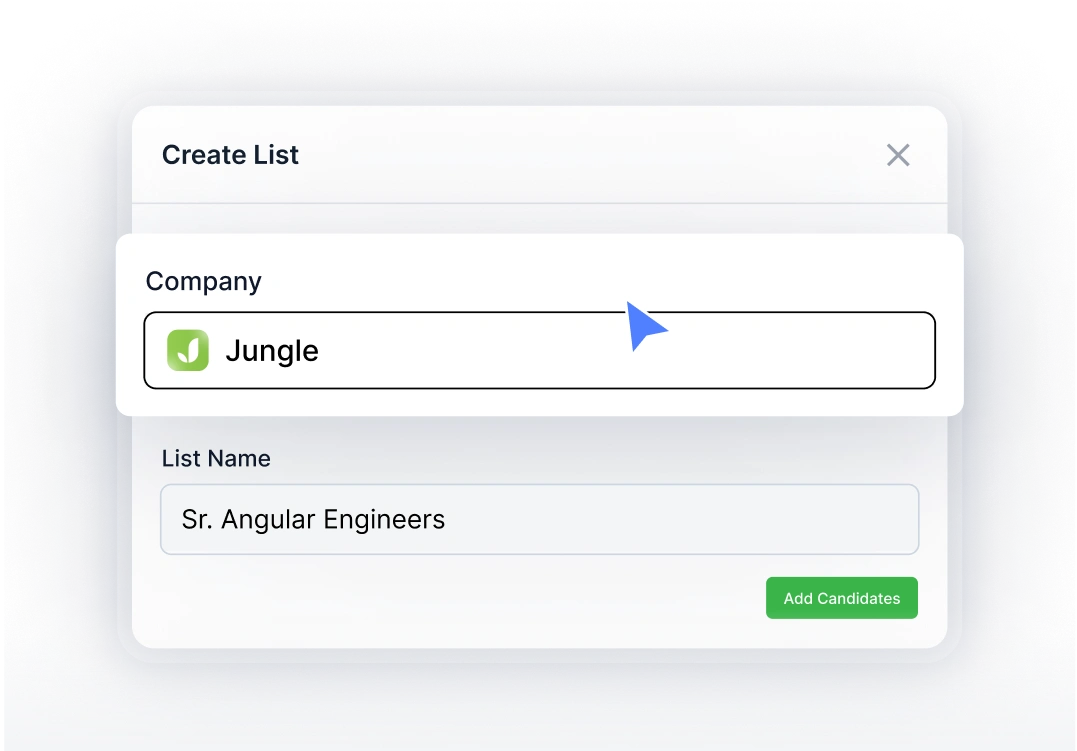Click the word Candidates on green button

pyautogui.click(x=859, y=598)
